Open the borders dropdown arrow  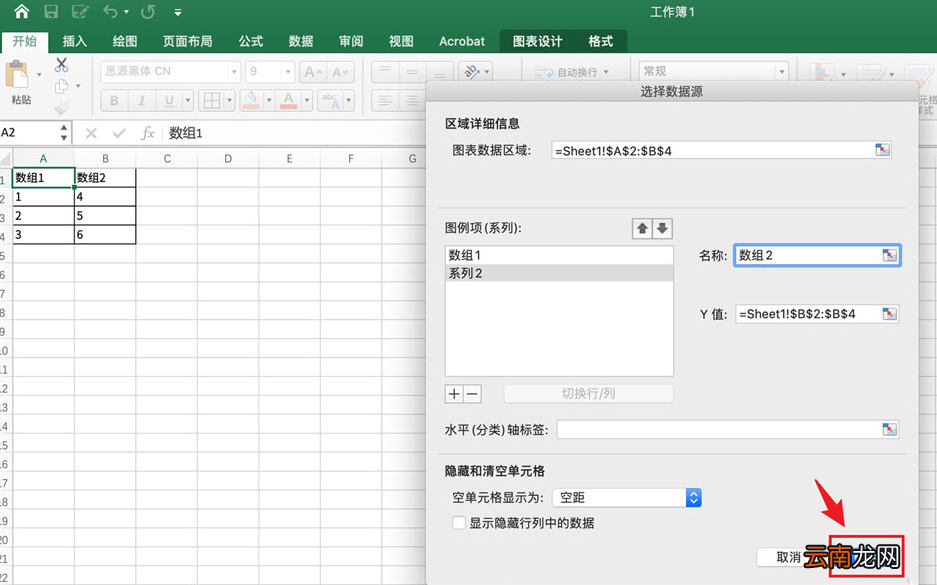[229, 100]
